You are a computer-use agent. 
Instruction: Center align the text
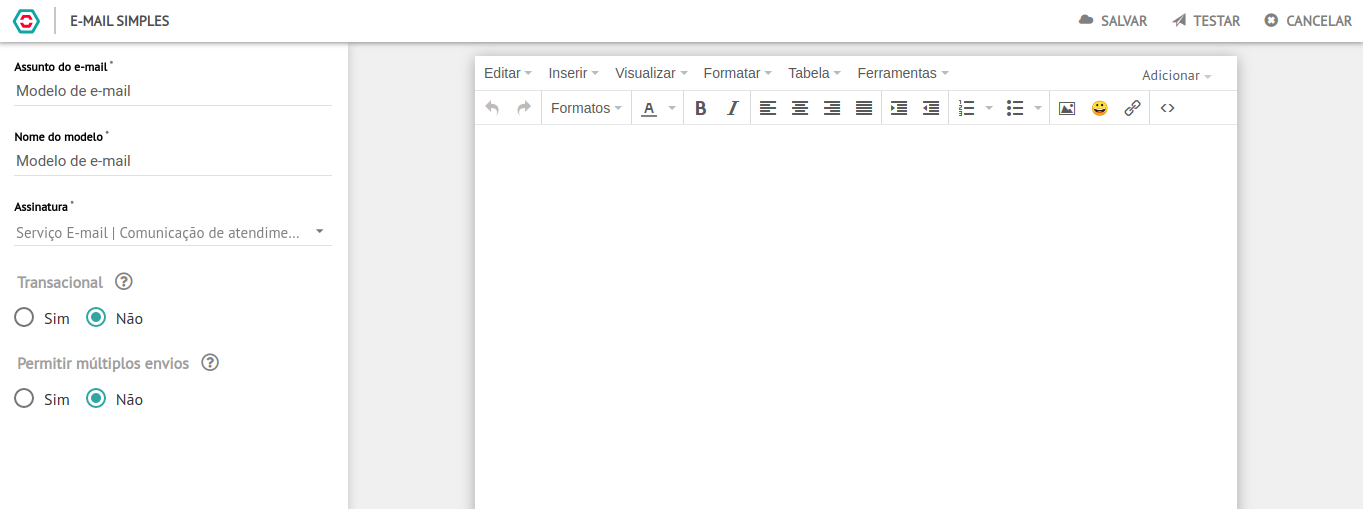click(x=800, y=108)
